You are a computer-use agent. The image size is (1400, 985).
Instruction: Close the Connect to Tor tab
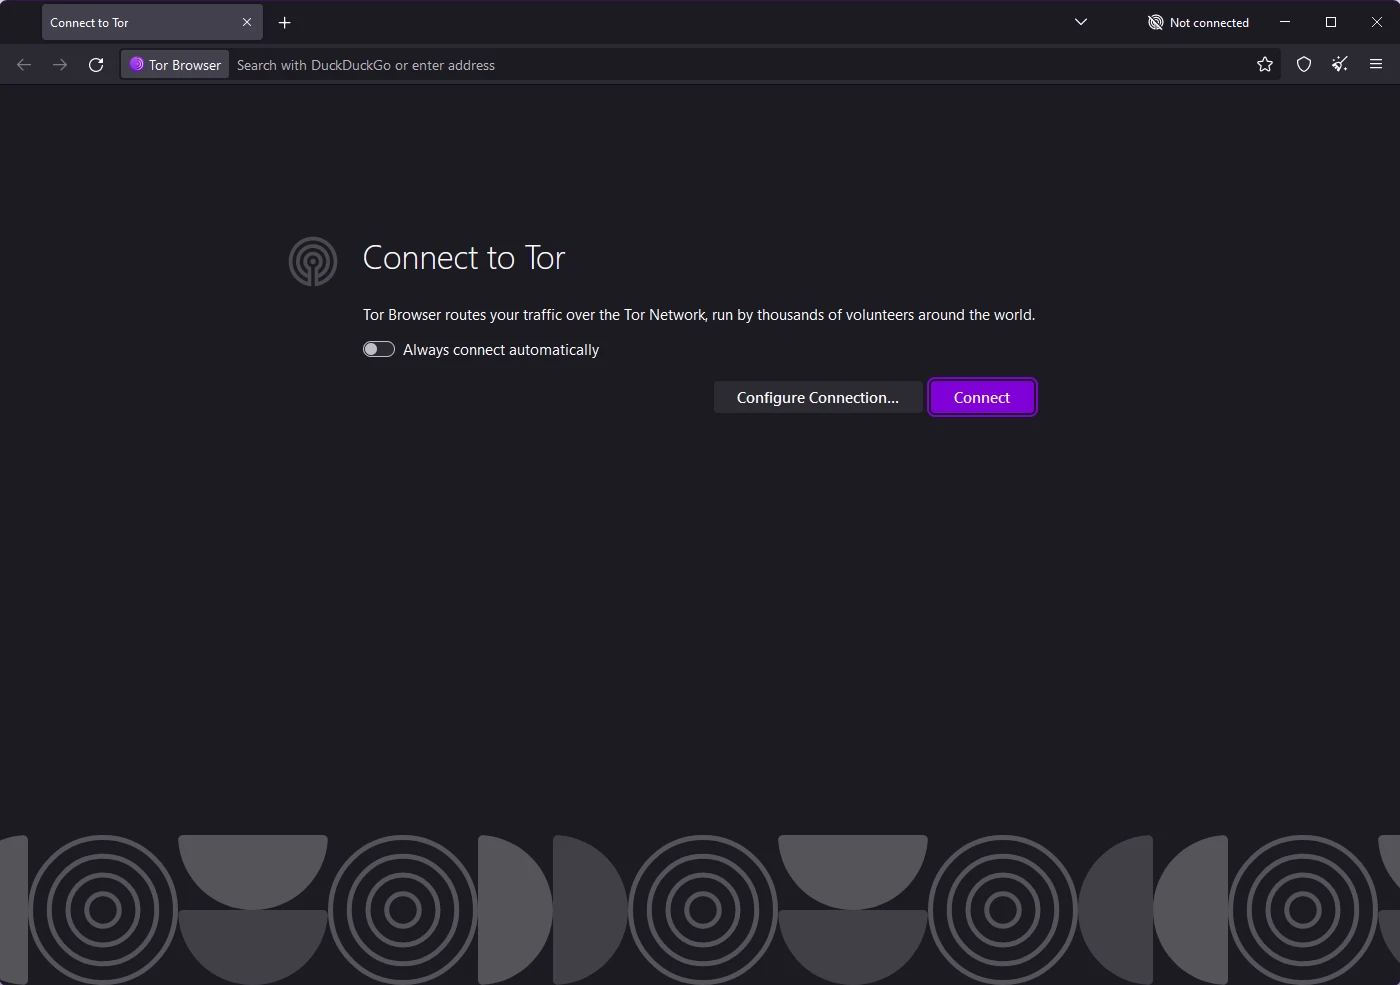[247, 22]
